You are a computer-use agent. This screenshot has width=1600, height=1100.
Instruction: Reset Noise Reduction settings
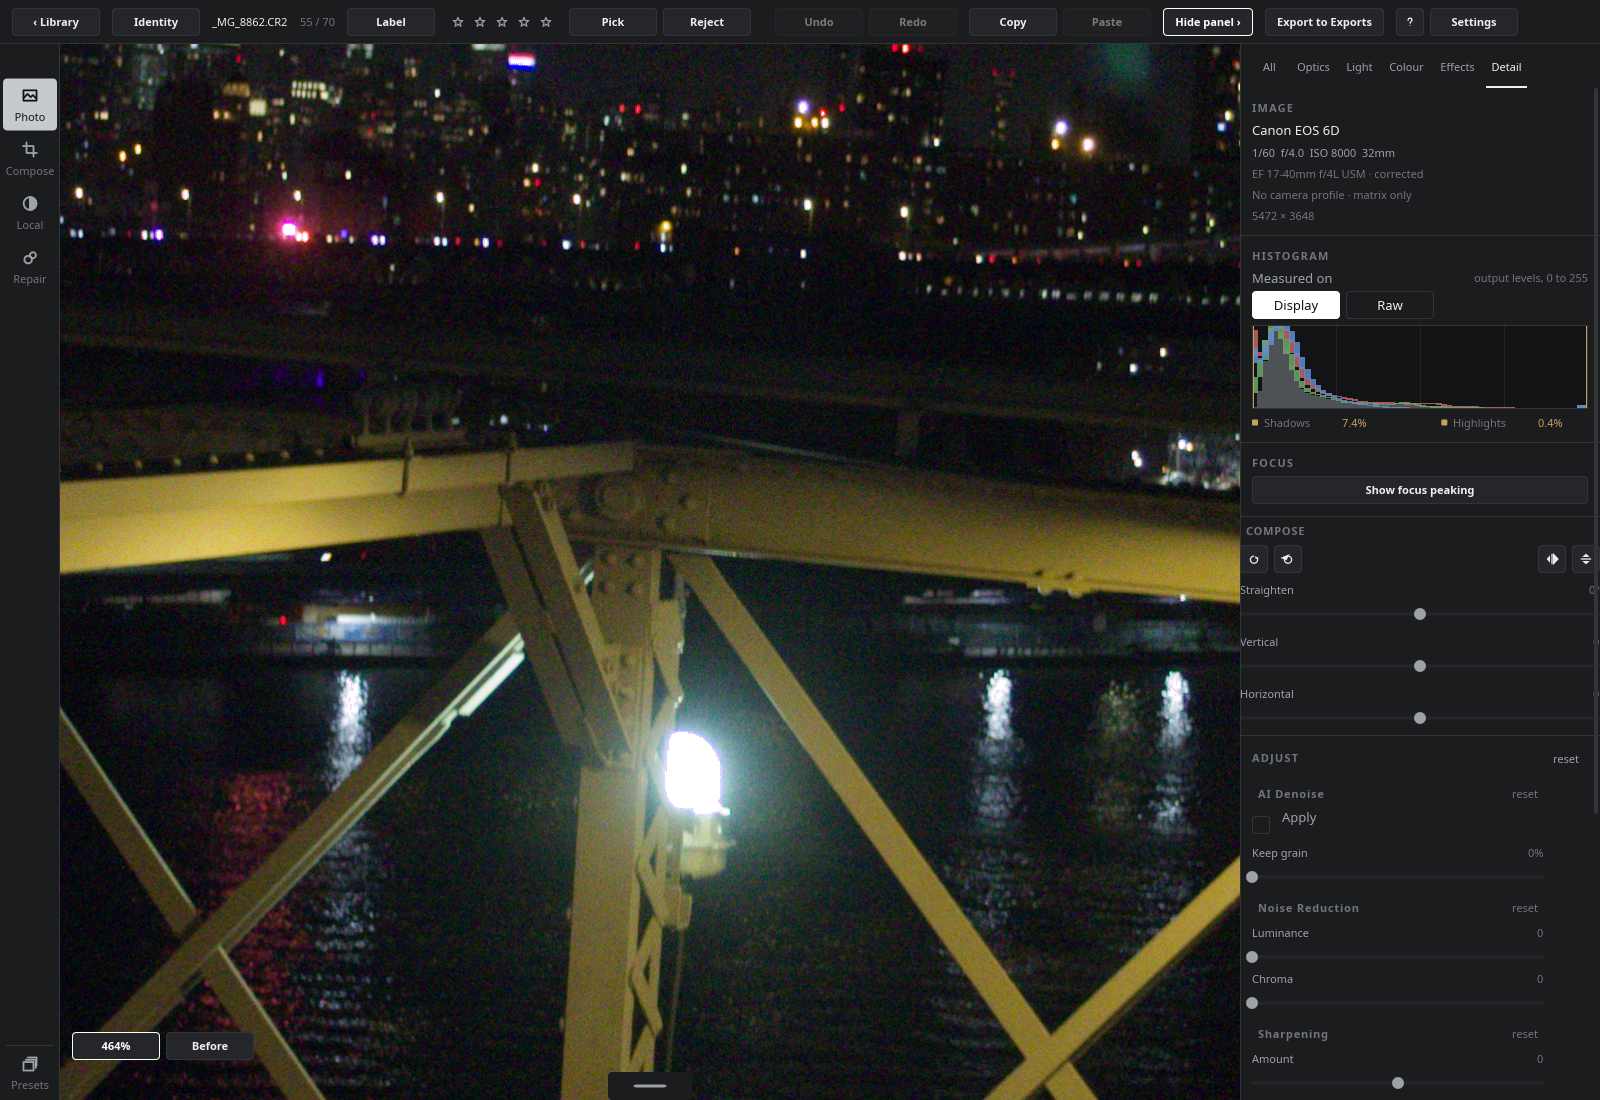coord(1525,908)
